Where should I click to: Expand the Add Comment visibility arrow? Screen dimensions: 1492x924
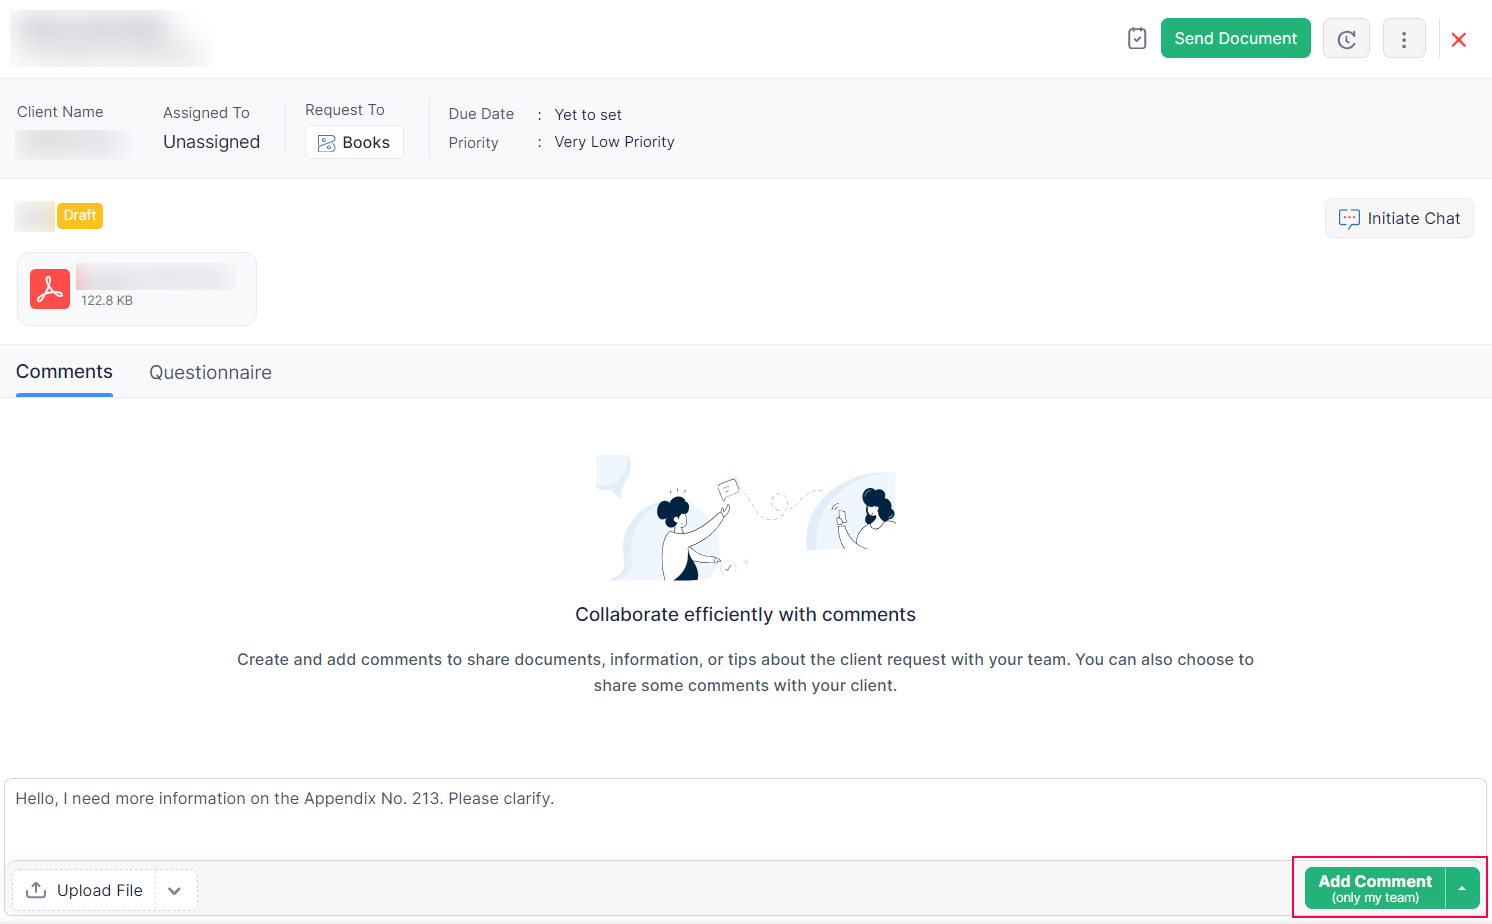tap(1462, 888)
